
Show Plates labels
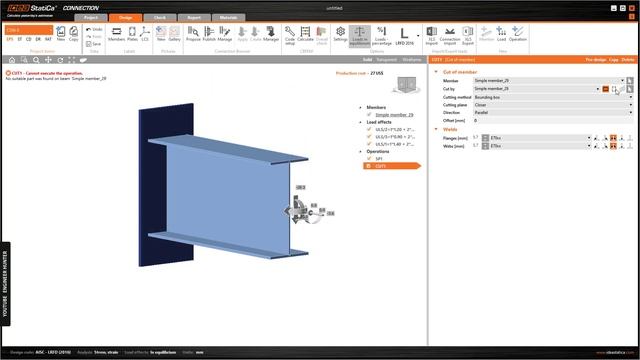pos(132,34)
